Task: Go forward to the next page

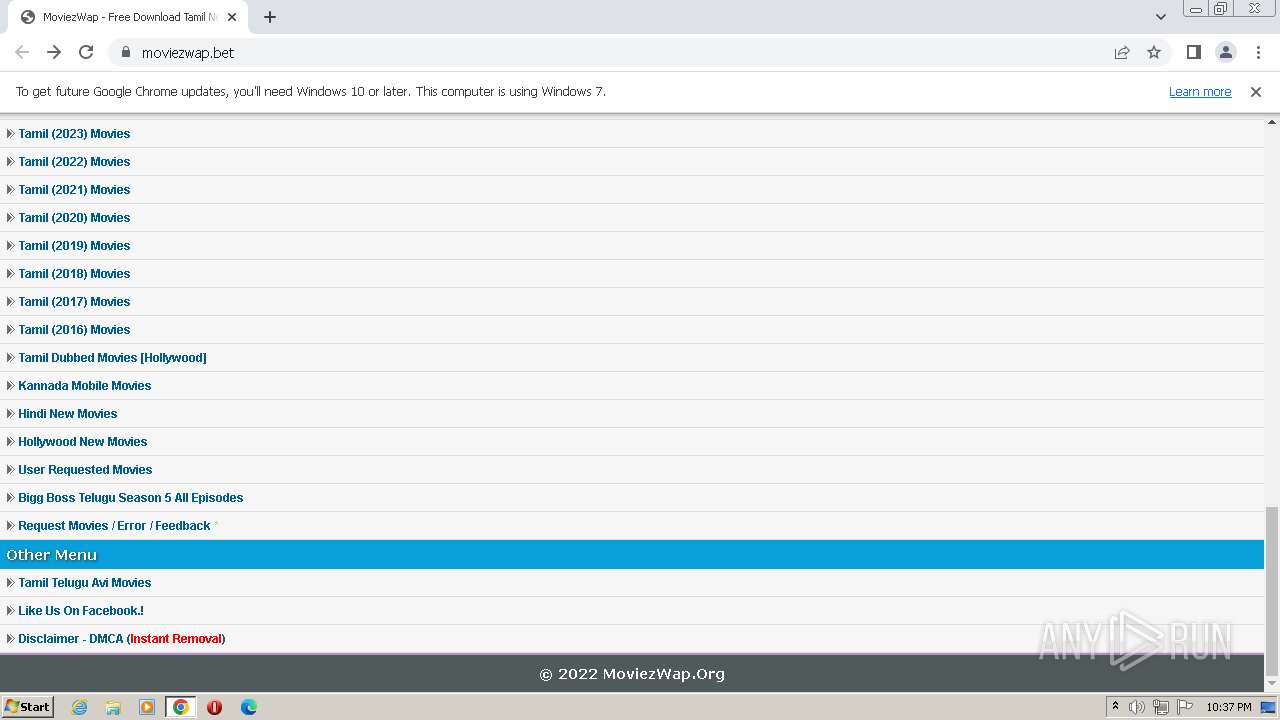Action: coord(54,52)
